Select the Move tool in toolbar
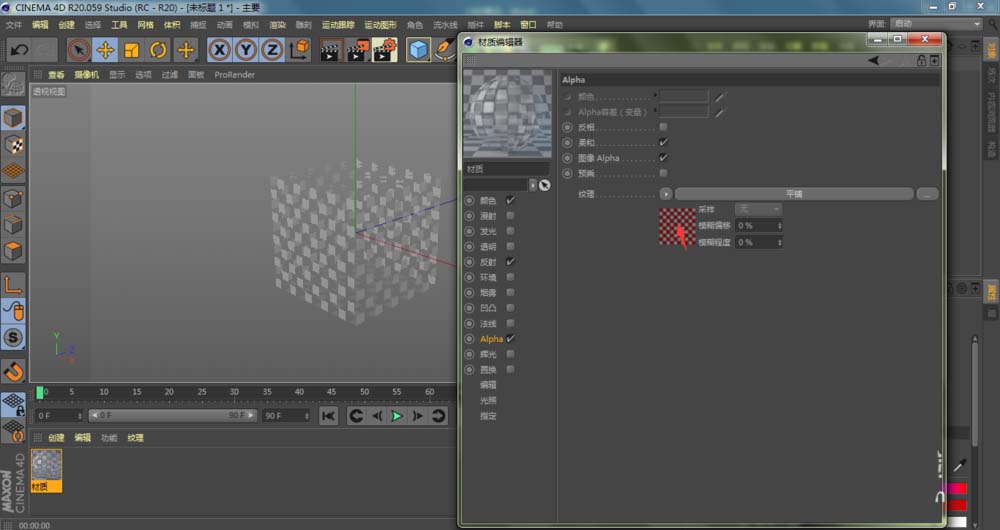 tap(105, 50)
